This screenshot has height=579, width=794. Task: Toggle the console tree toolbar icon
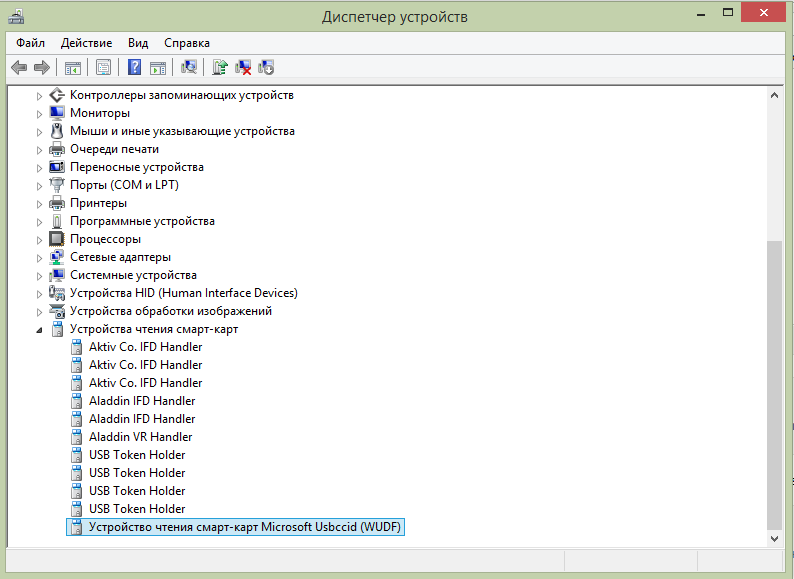(72, 67)
